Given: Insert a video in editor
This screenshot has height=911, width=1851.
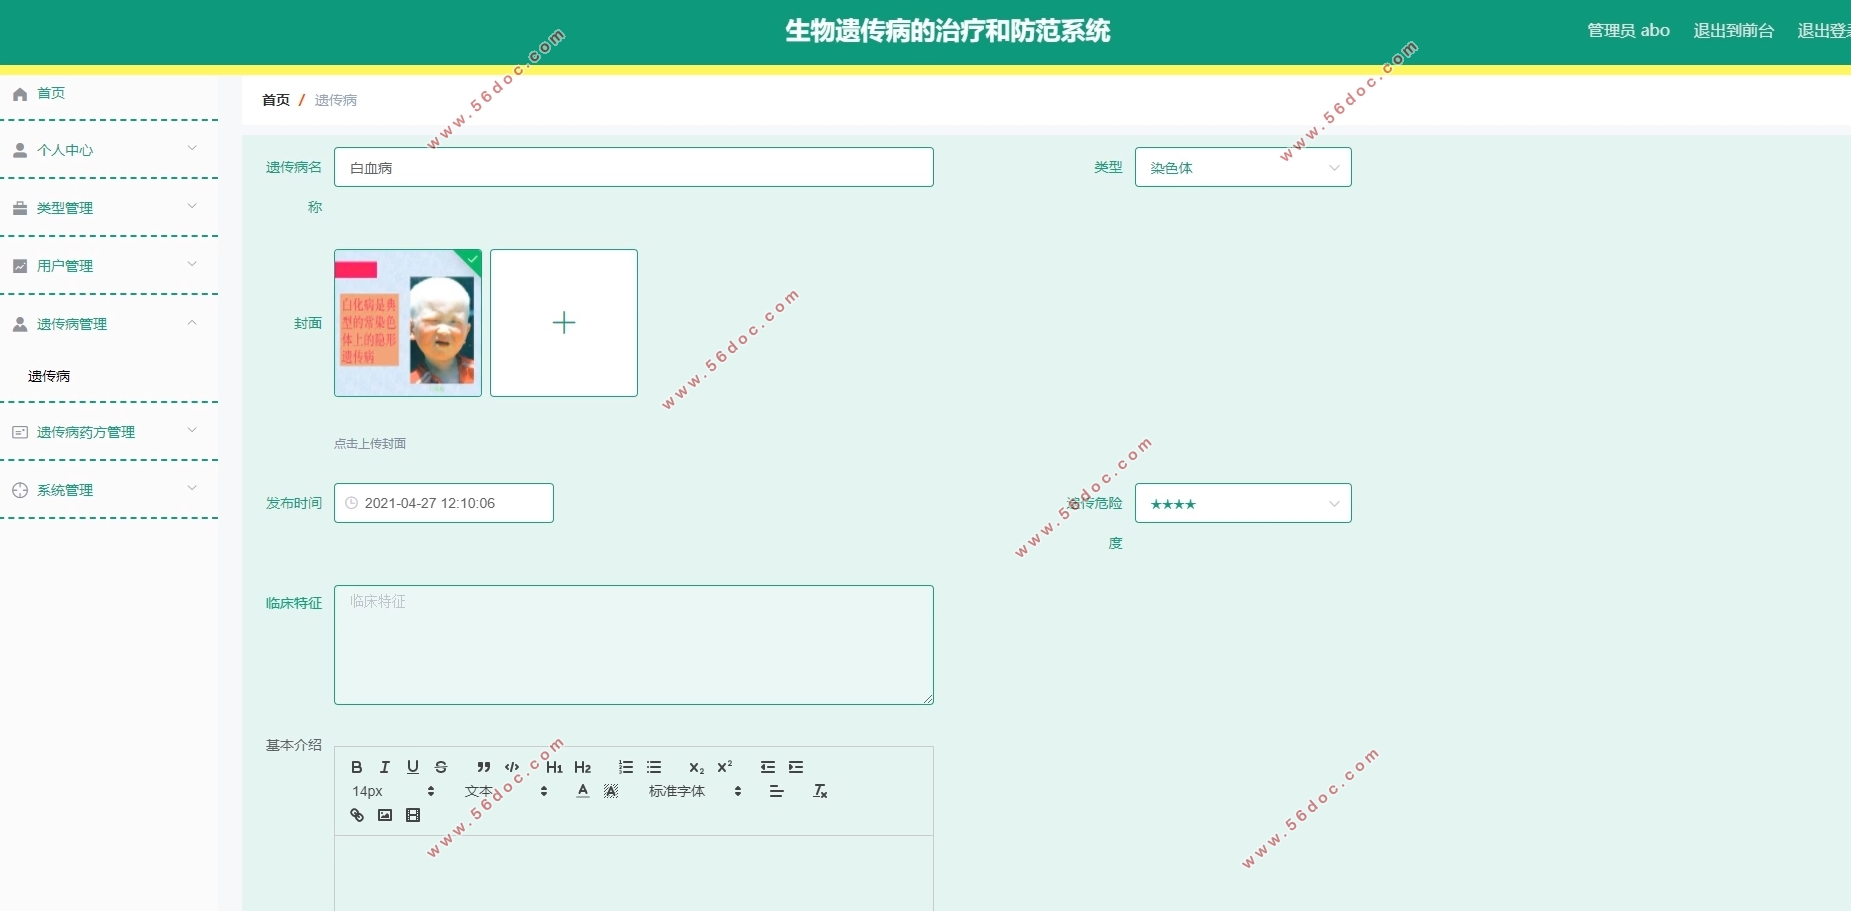Looking at the screenshot, I should 413,815.
